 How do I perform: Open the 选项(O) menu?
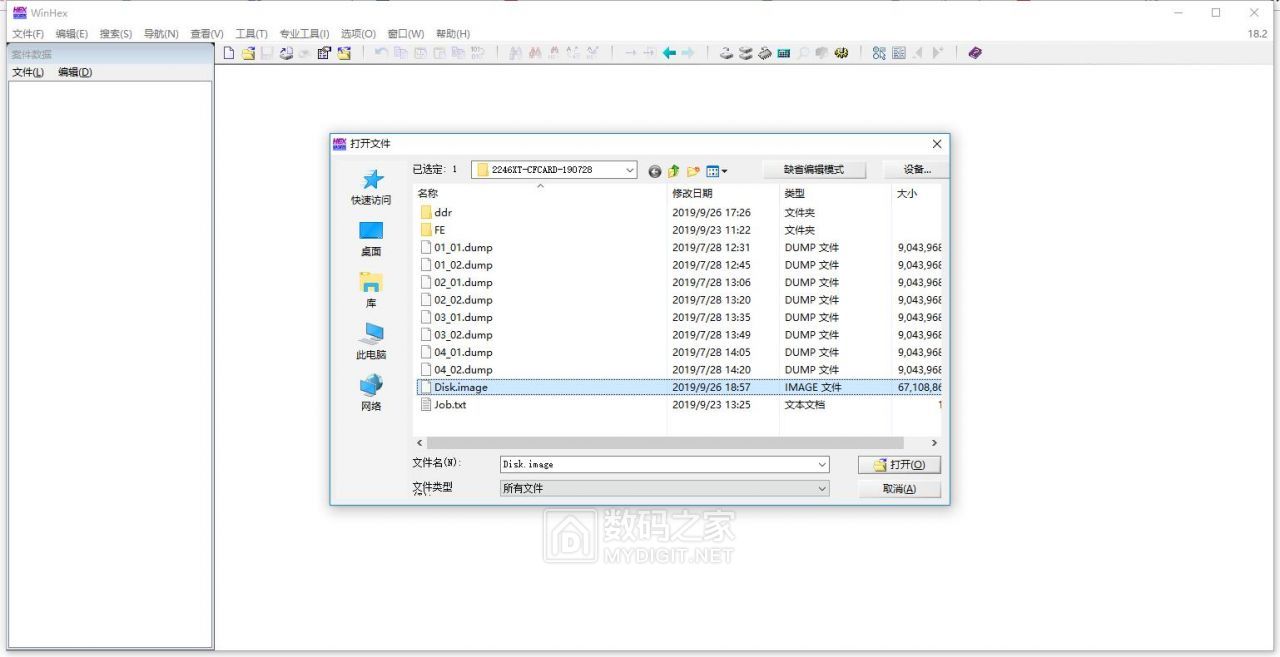358,34
